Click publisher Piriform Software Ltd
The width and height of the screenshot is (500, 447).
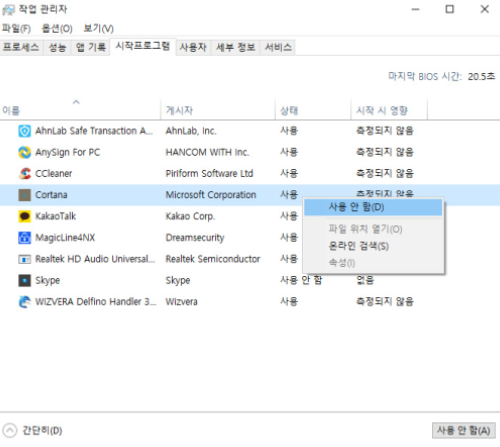pyautogui.click(x=209, y=174)
